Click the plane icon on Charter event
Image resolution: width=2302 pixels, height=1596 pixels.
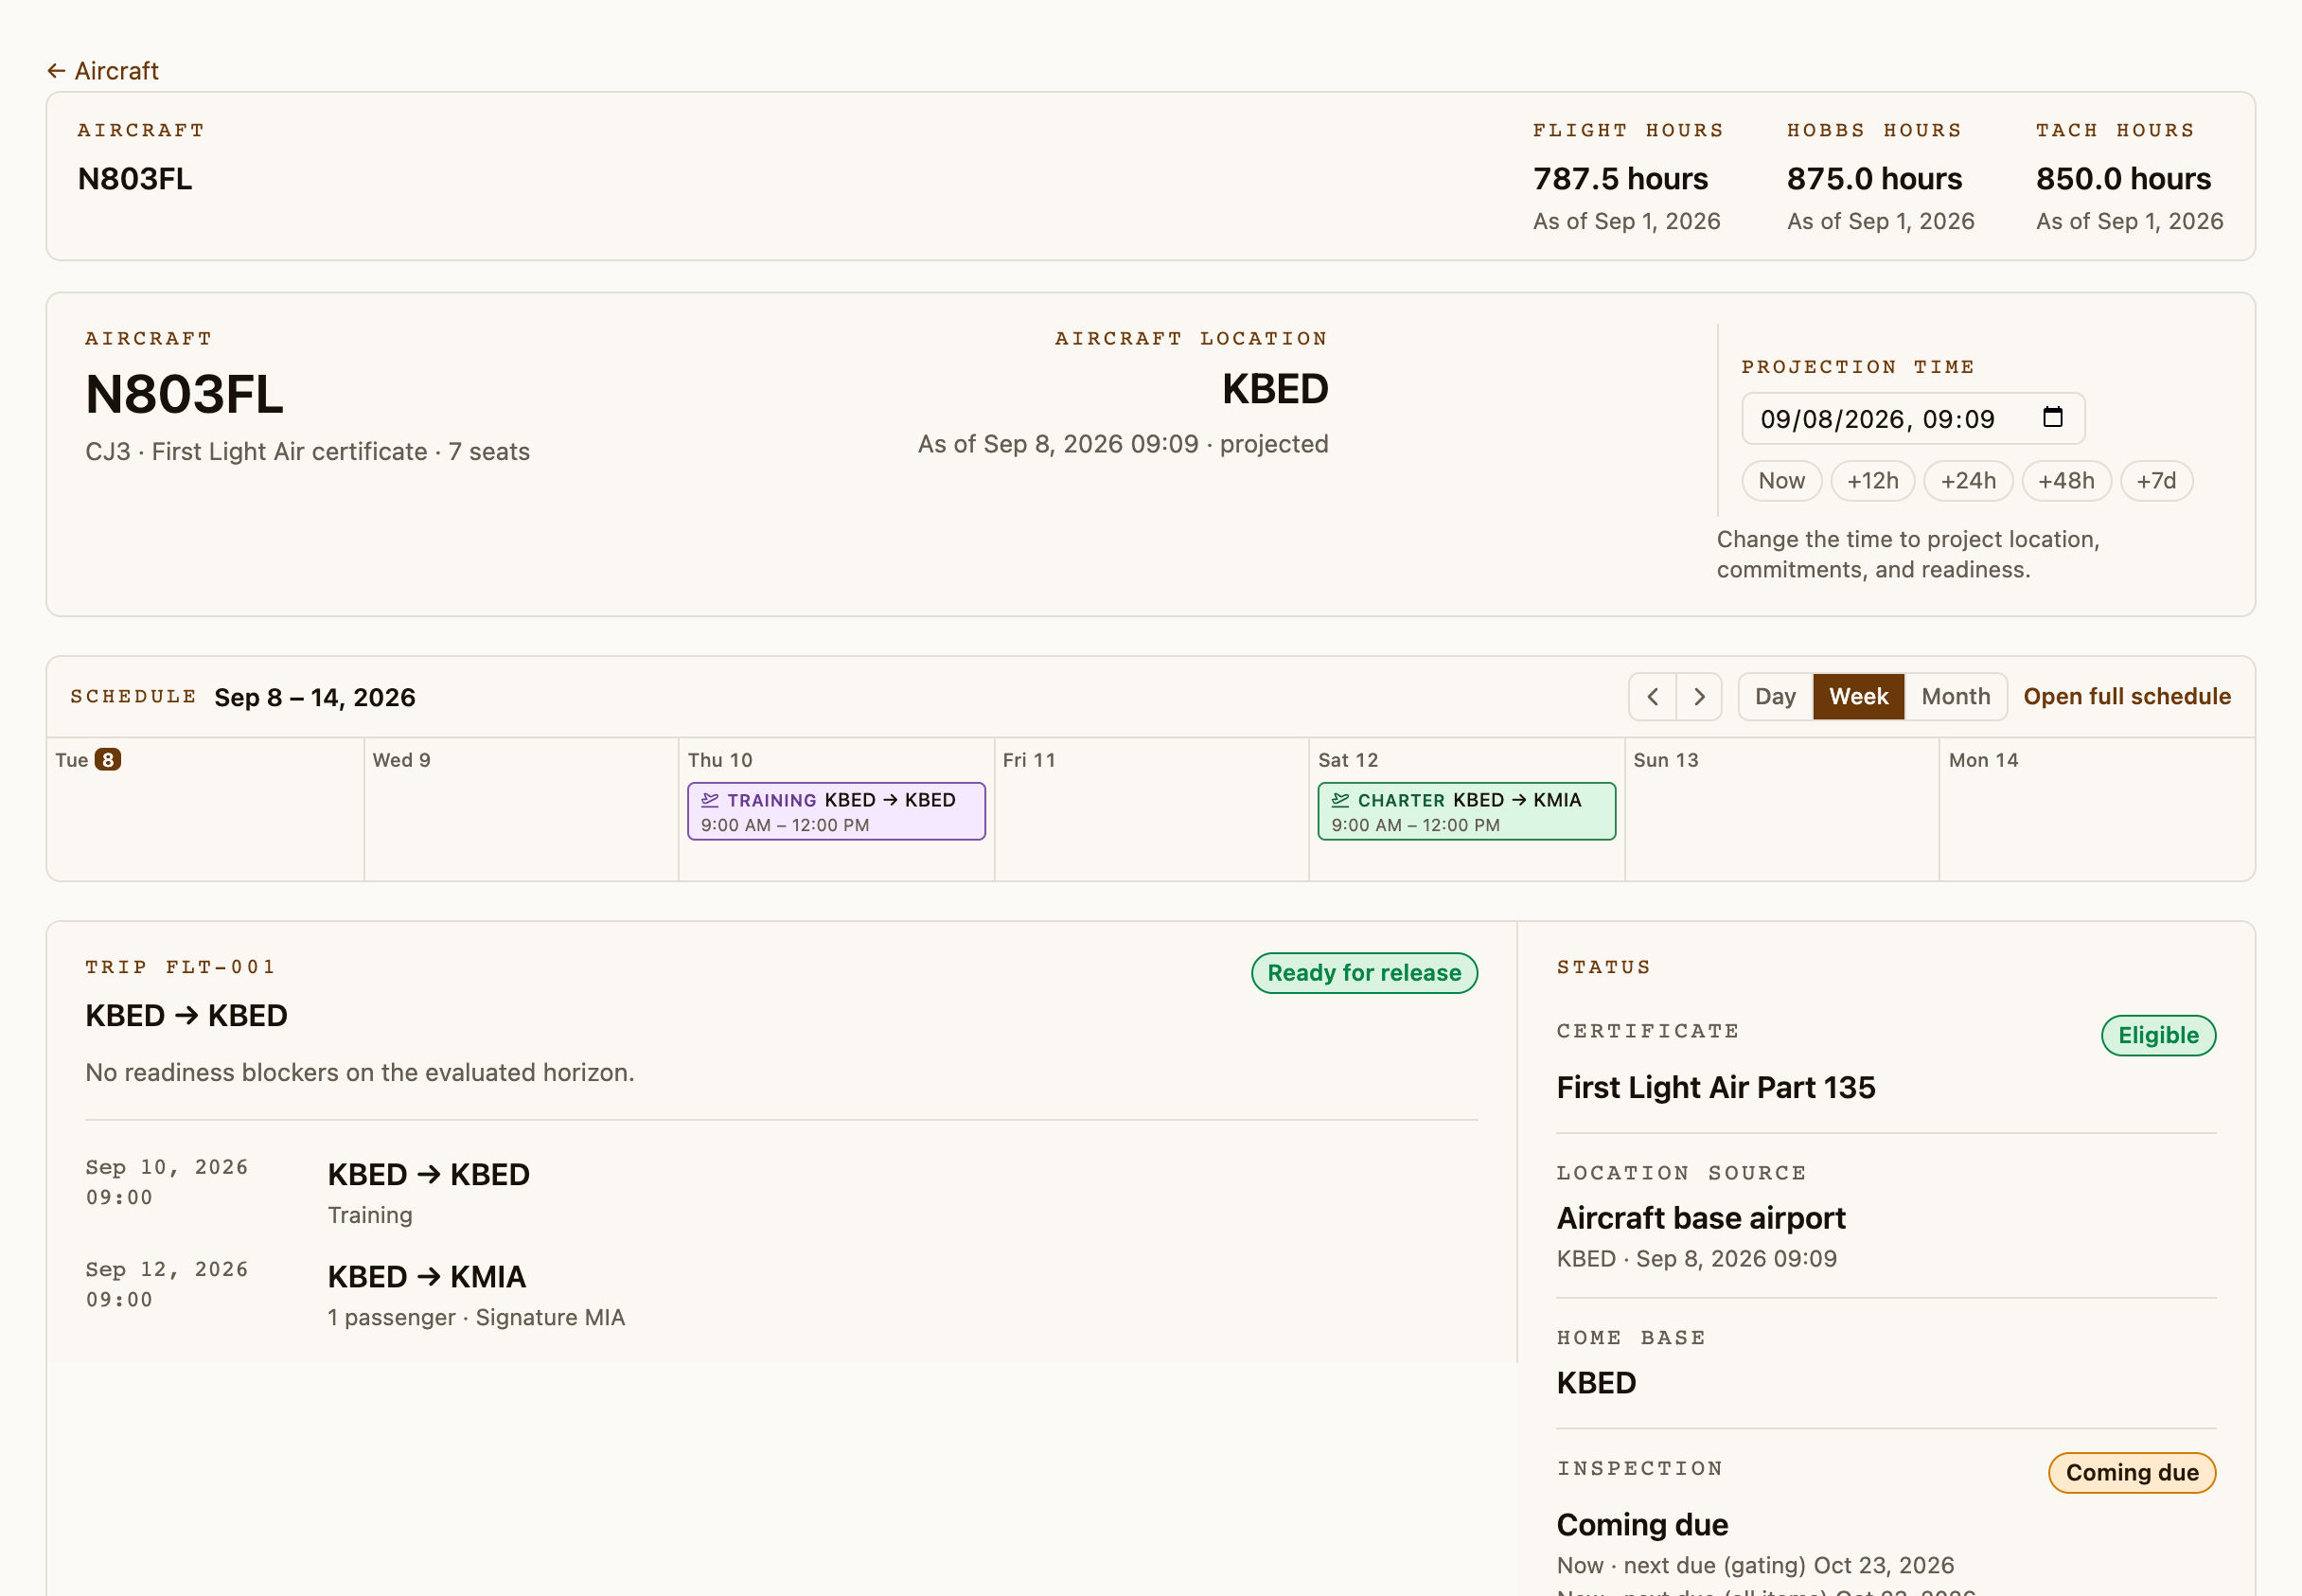tap(1340, 800)
